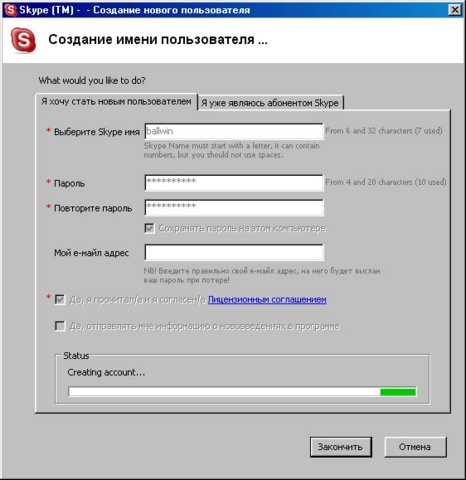Click the 'Пароль' password field
This screenshot has width=466, height=480.
(x=234, y=183)
